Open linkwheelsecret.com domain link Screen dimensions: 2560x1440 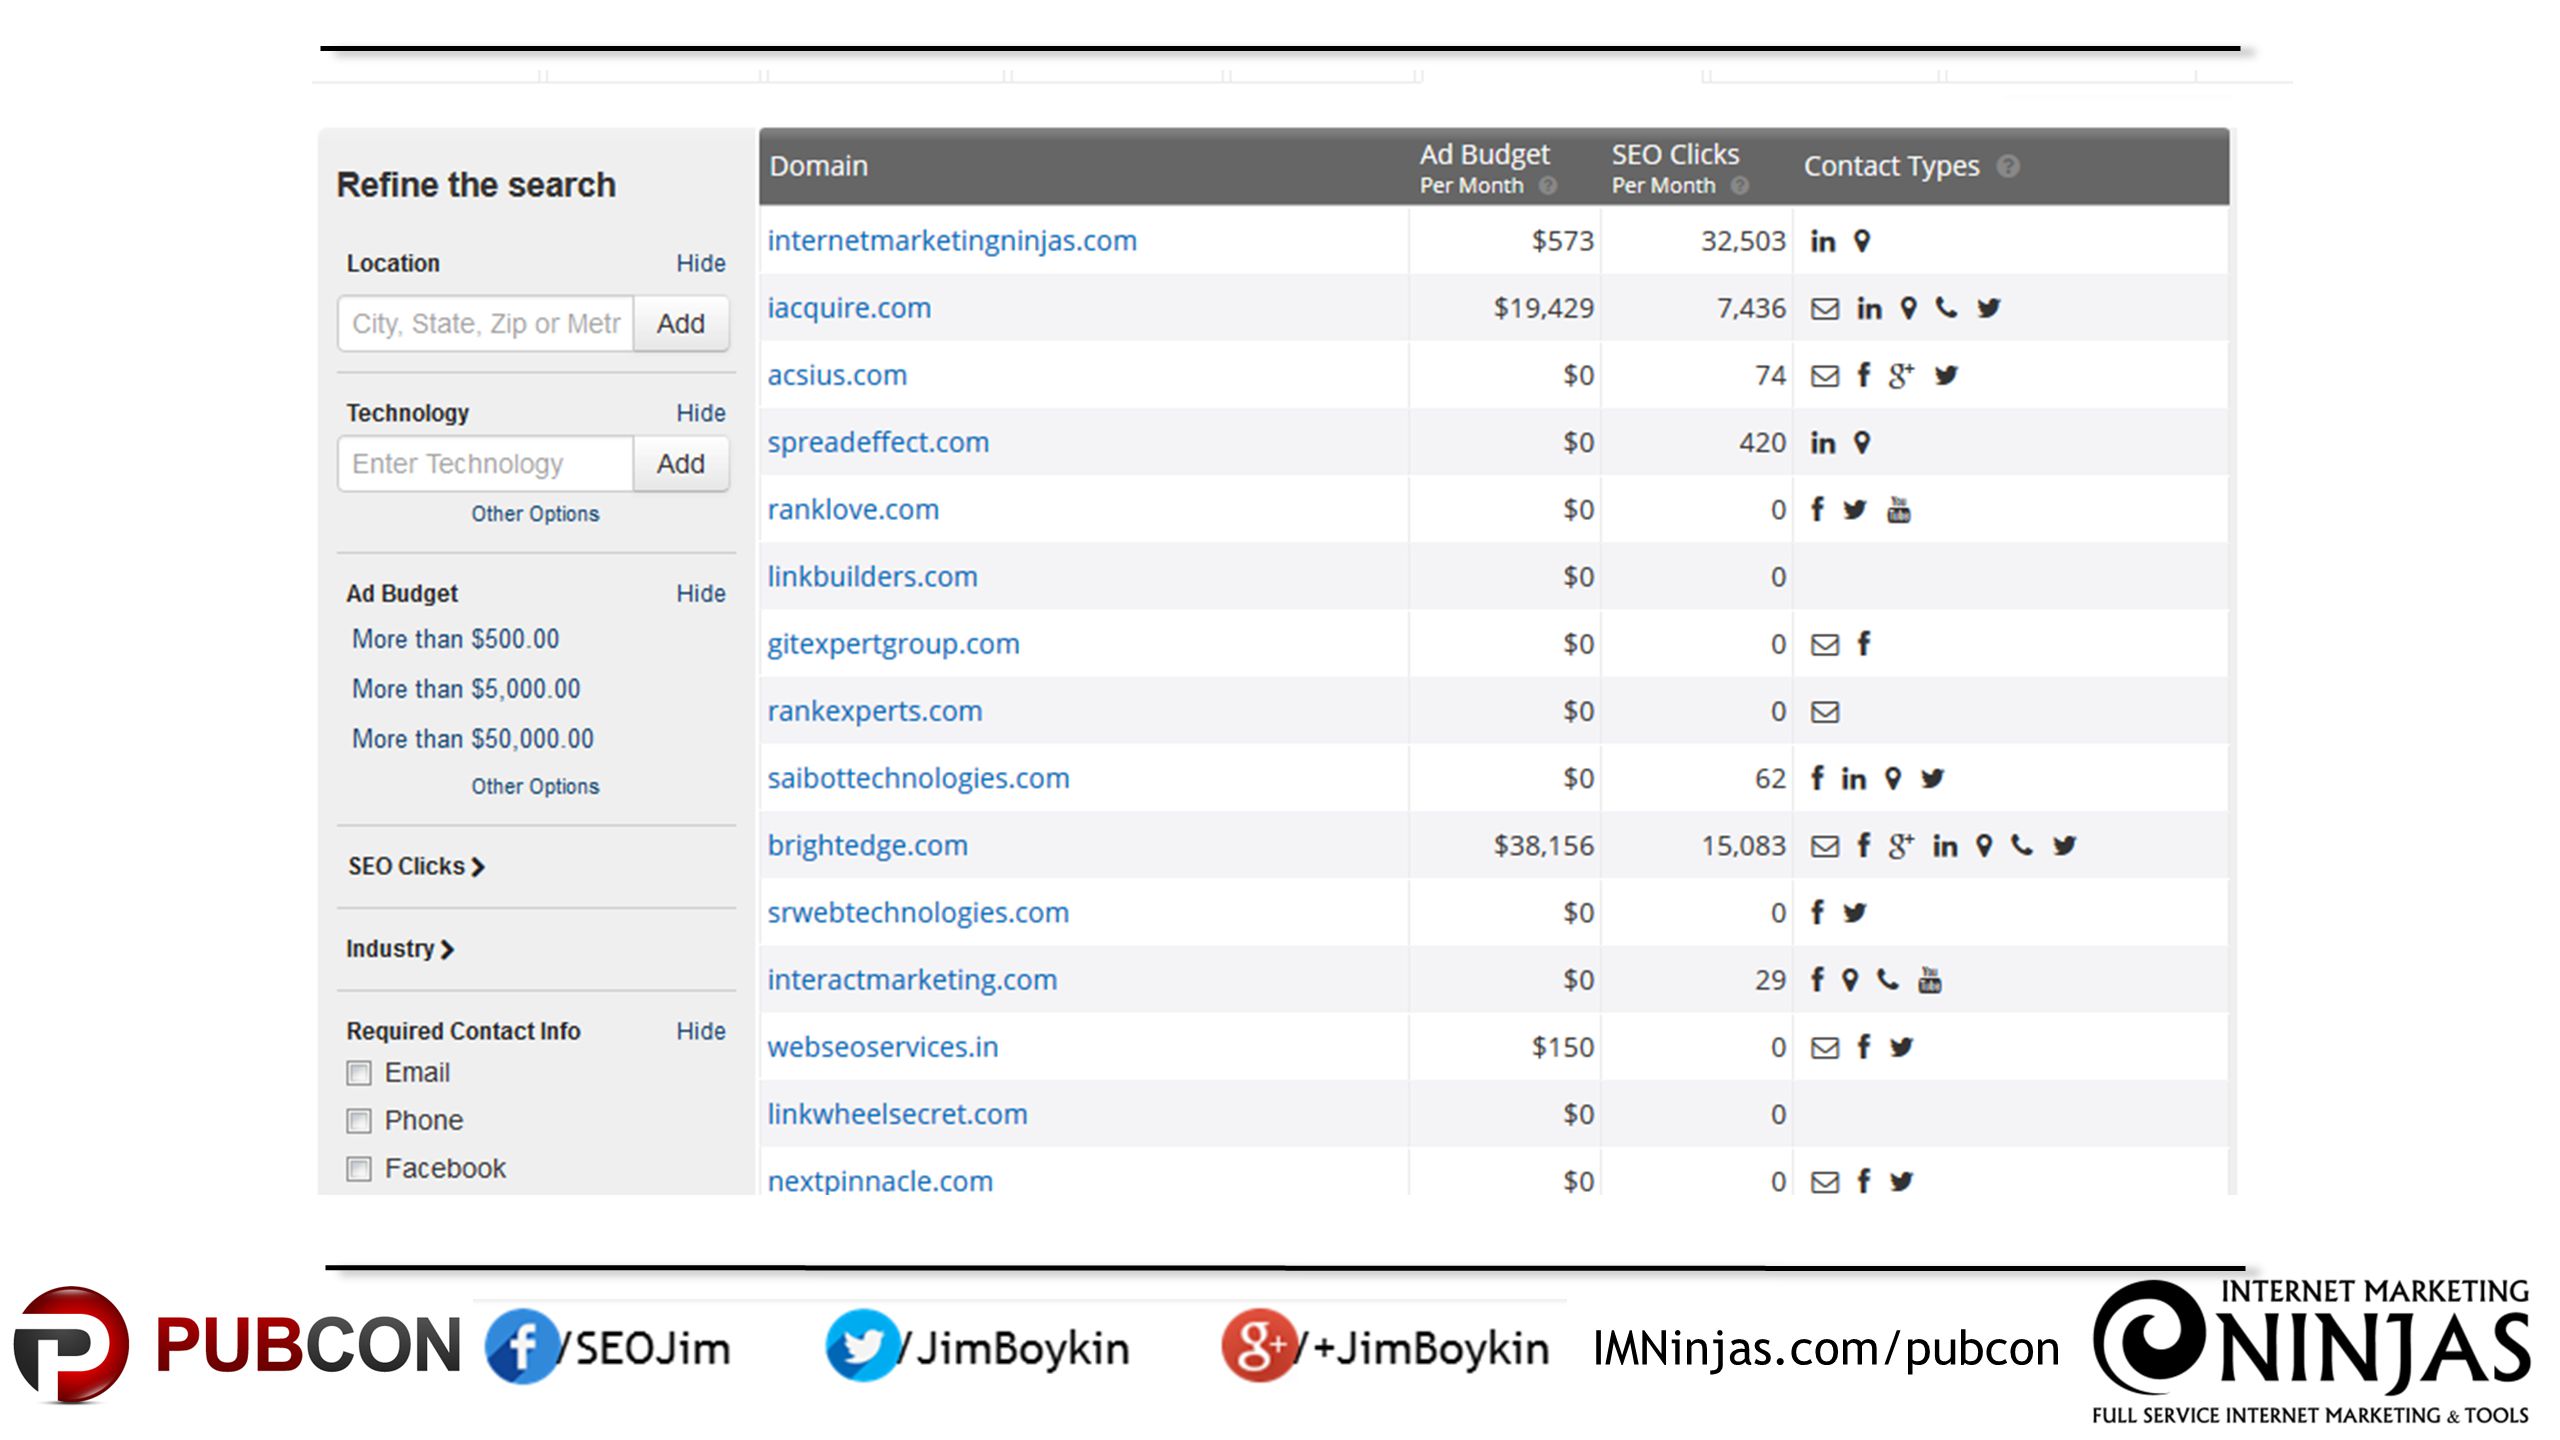click(x=897, y=1114)
